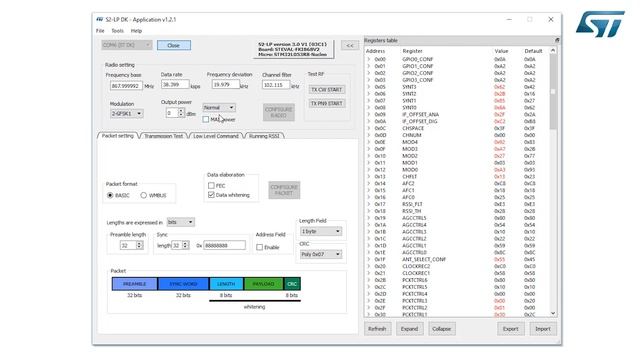Click the S2-LP DK app title icon

point(100,19)
